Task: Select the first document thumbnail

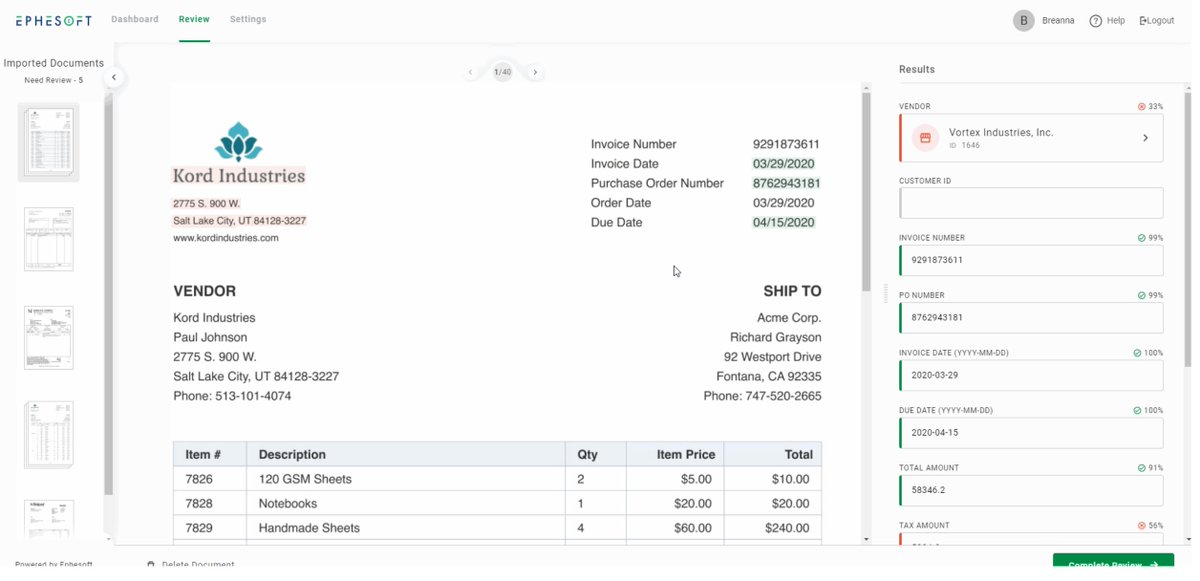Action: click(48, 142)
